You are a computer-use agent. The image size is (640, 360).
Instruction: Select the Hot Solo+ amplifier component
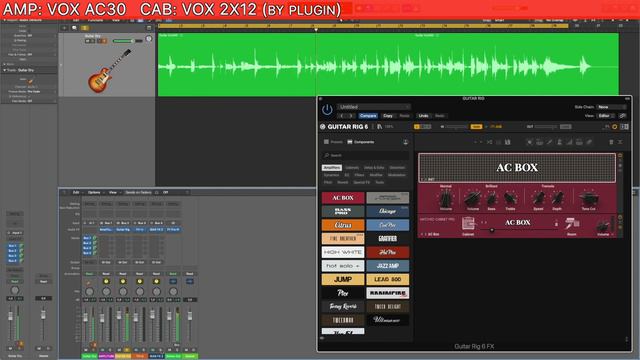pyautogui.click(x=343, y=266)
